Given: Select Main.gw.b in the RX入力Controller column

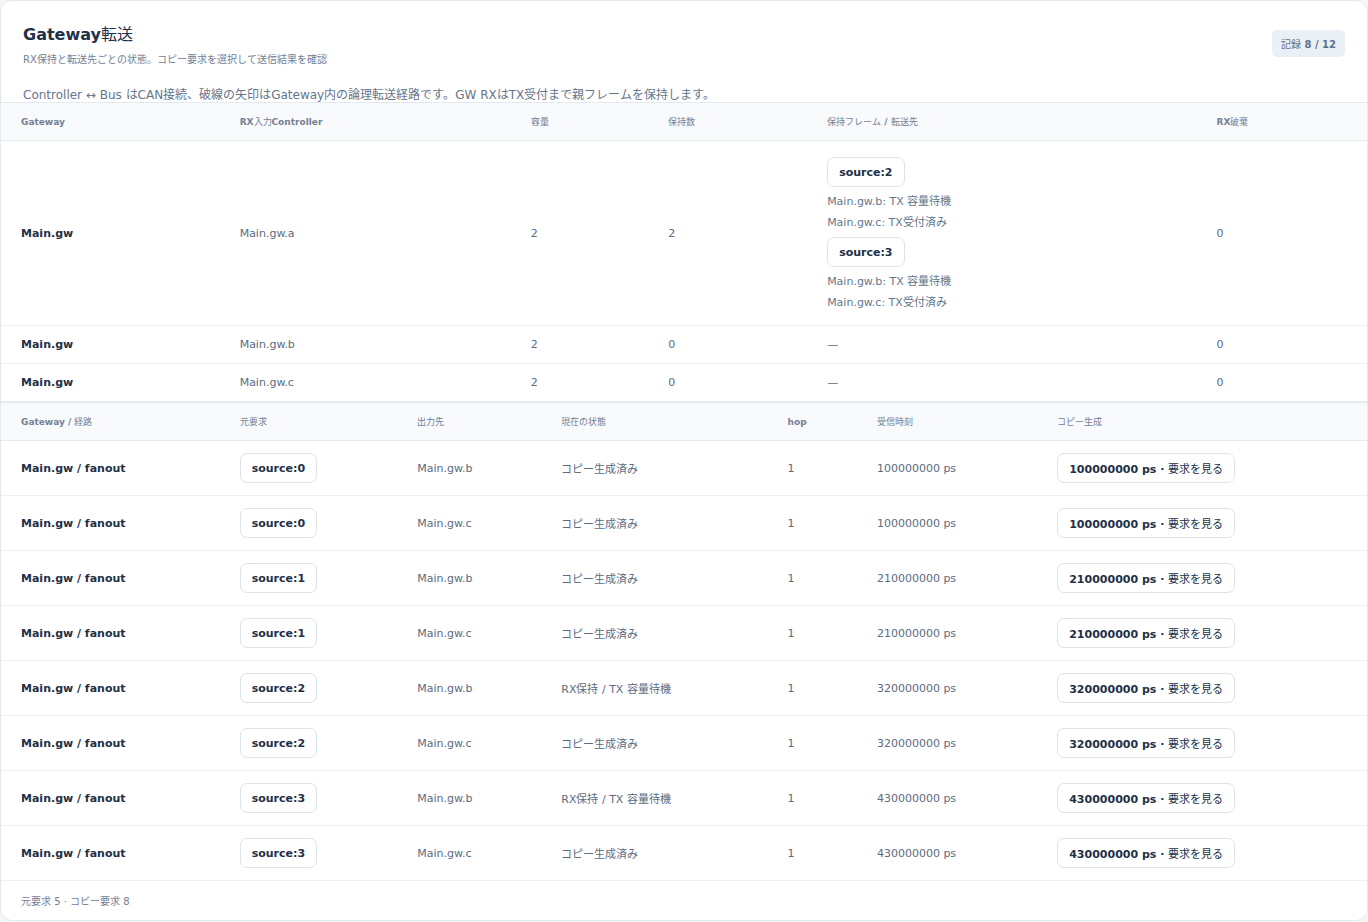Looking at the screenshot, I should (267, 344).
